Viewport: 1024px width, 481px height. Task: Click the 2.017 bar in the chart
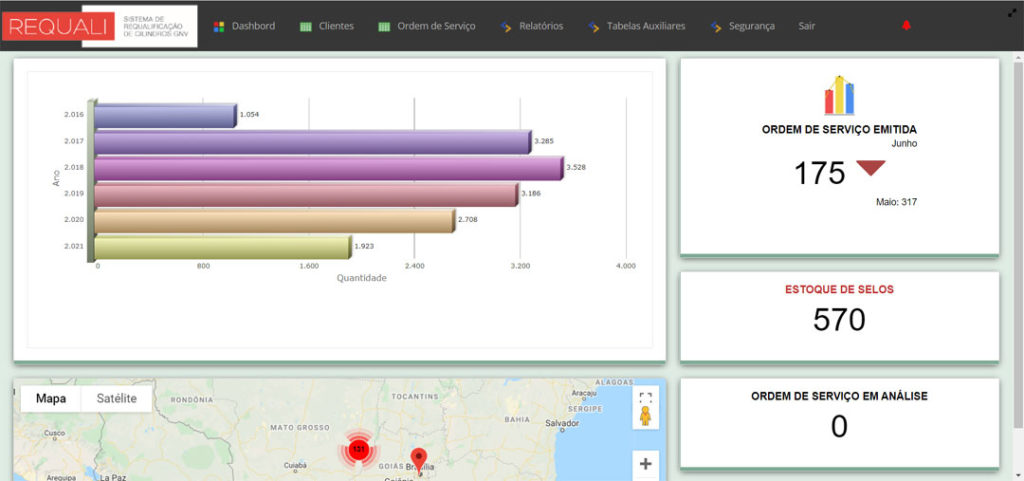pyautogui.click(x=312, y=142)
